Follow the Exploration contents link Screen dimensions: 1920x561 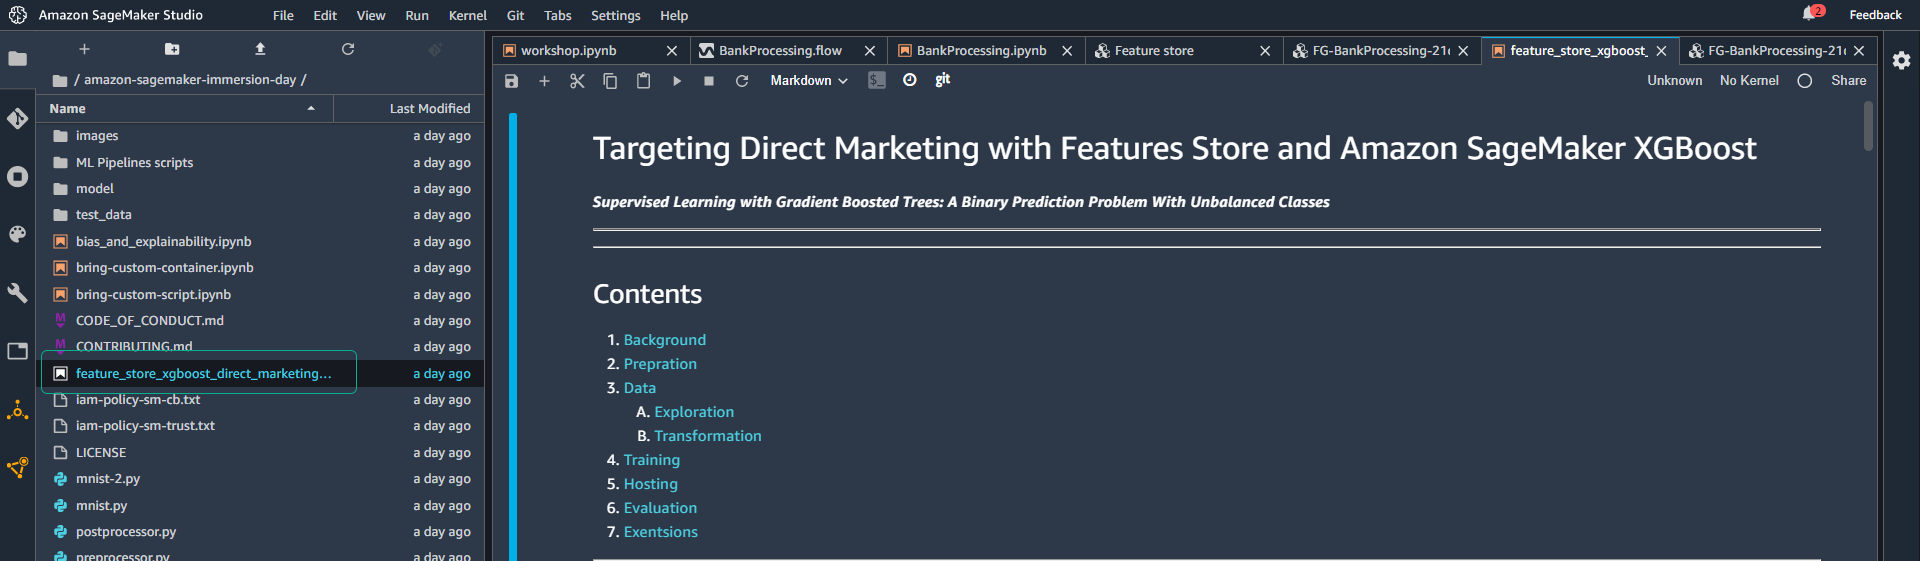pyautogui.click(x=694, y=412)
